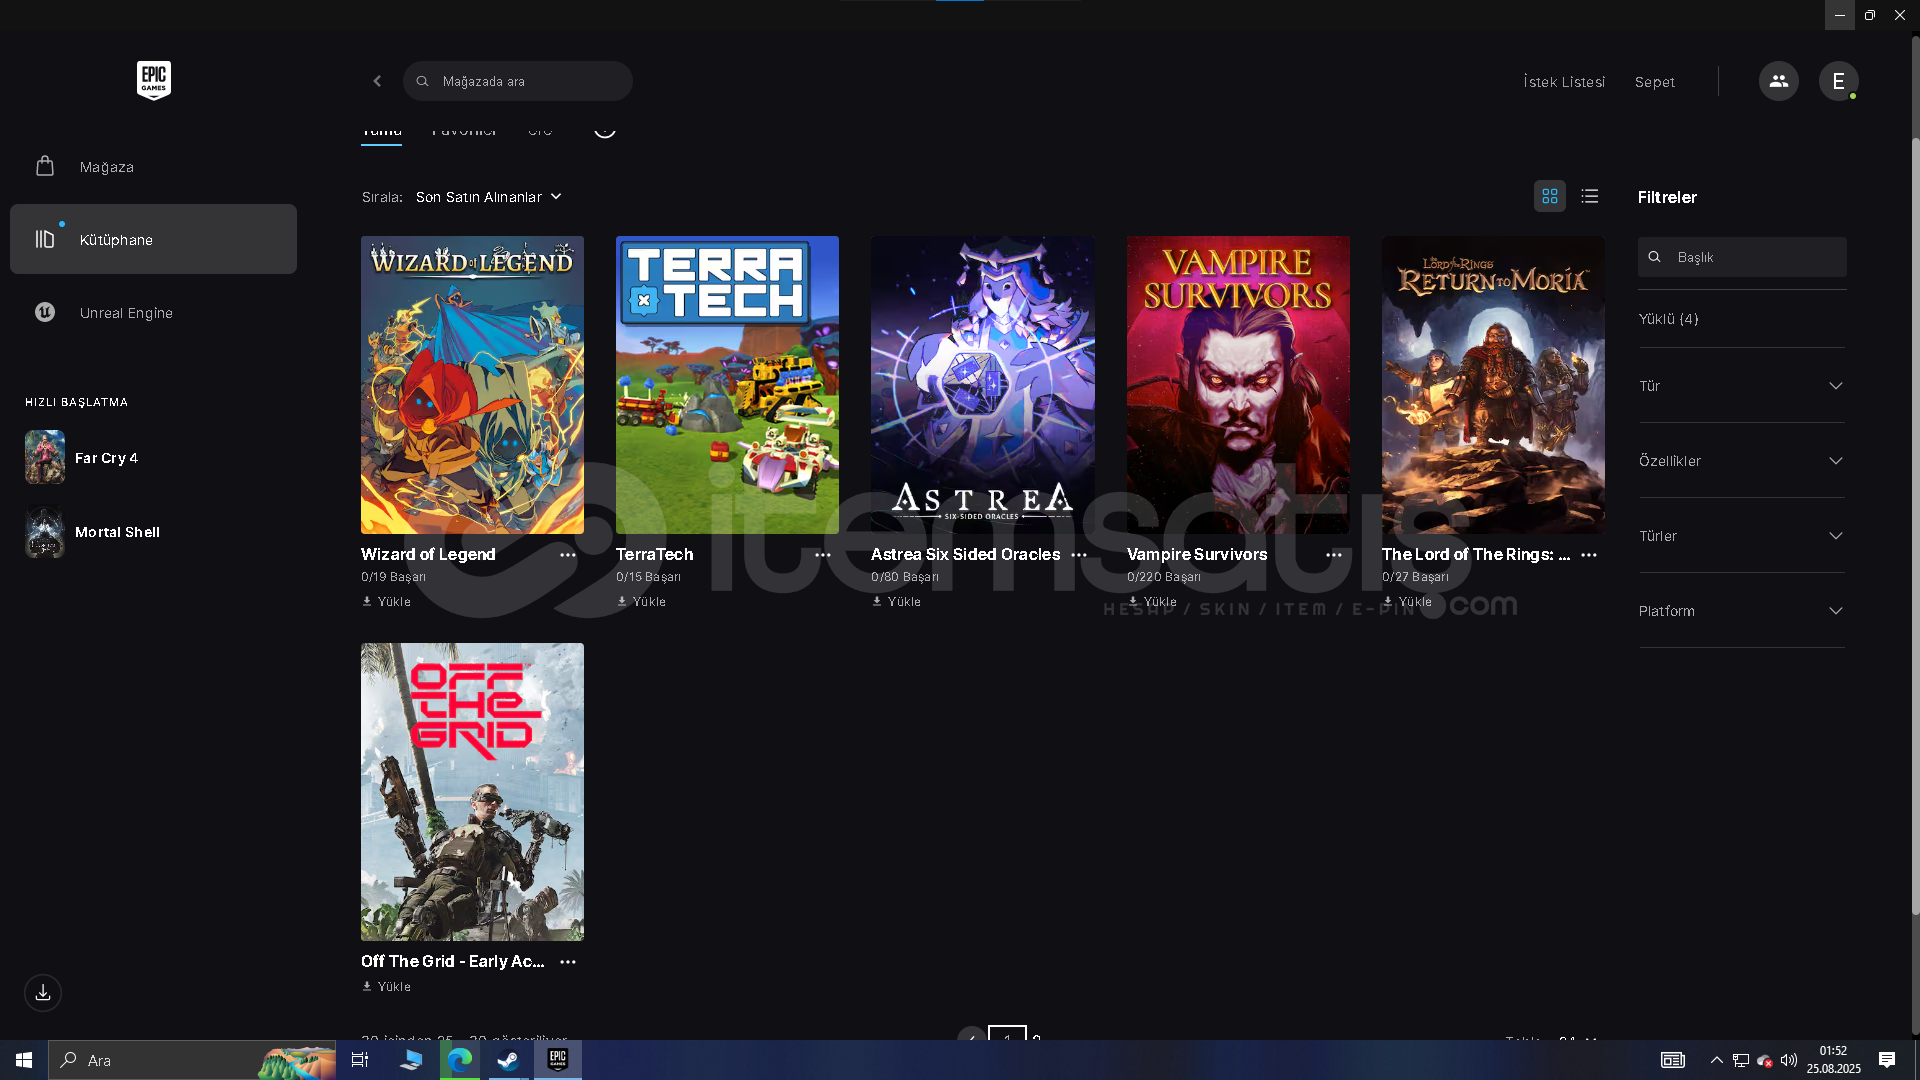Click Yükle under Astrea Six Sided Oracles
The image size is (1920, 1080).
pos(896,602)
